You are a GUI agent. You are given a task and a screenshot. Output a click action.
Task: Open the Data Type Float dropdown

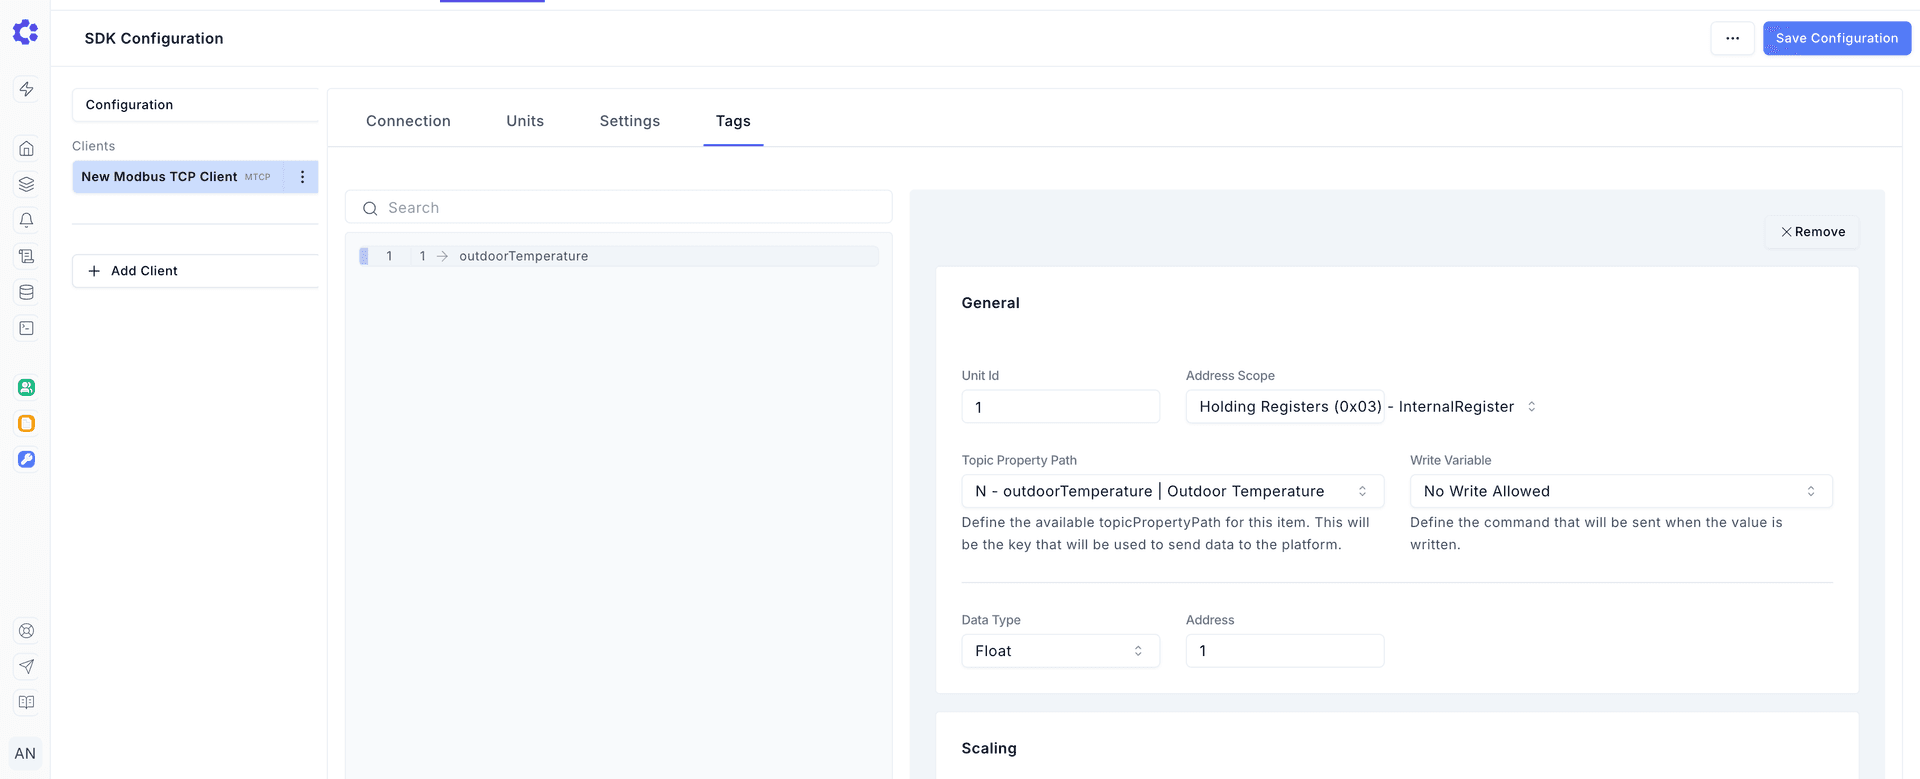[1060, 651]
